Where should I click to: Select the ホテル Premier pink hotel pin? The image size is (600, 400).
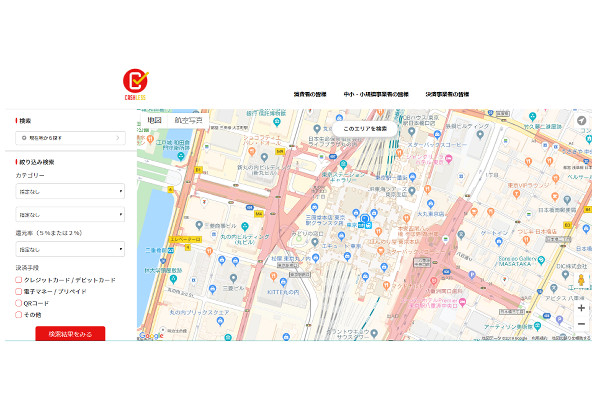[463, 302]
